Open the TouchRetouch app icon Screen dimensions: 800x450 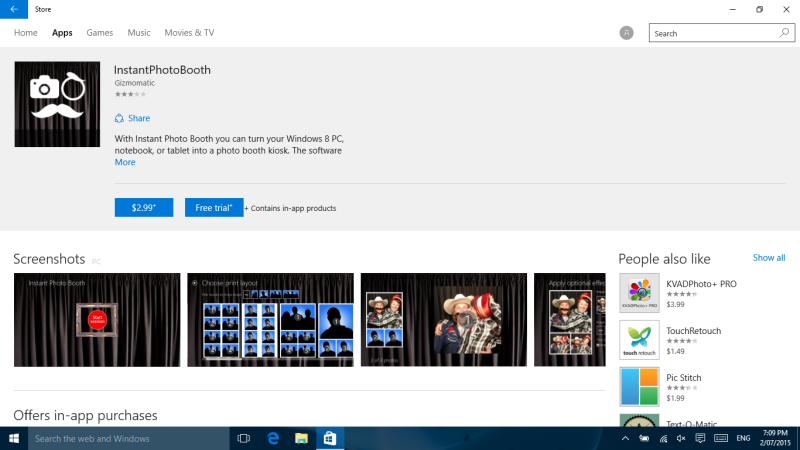[x=639, y=340]
